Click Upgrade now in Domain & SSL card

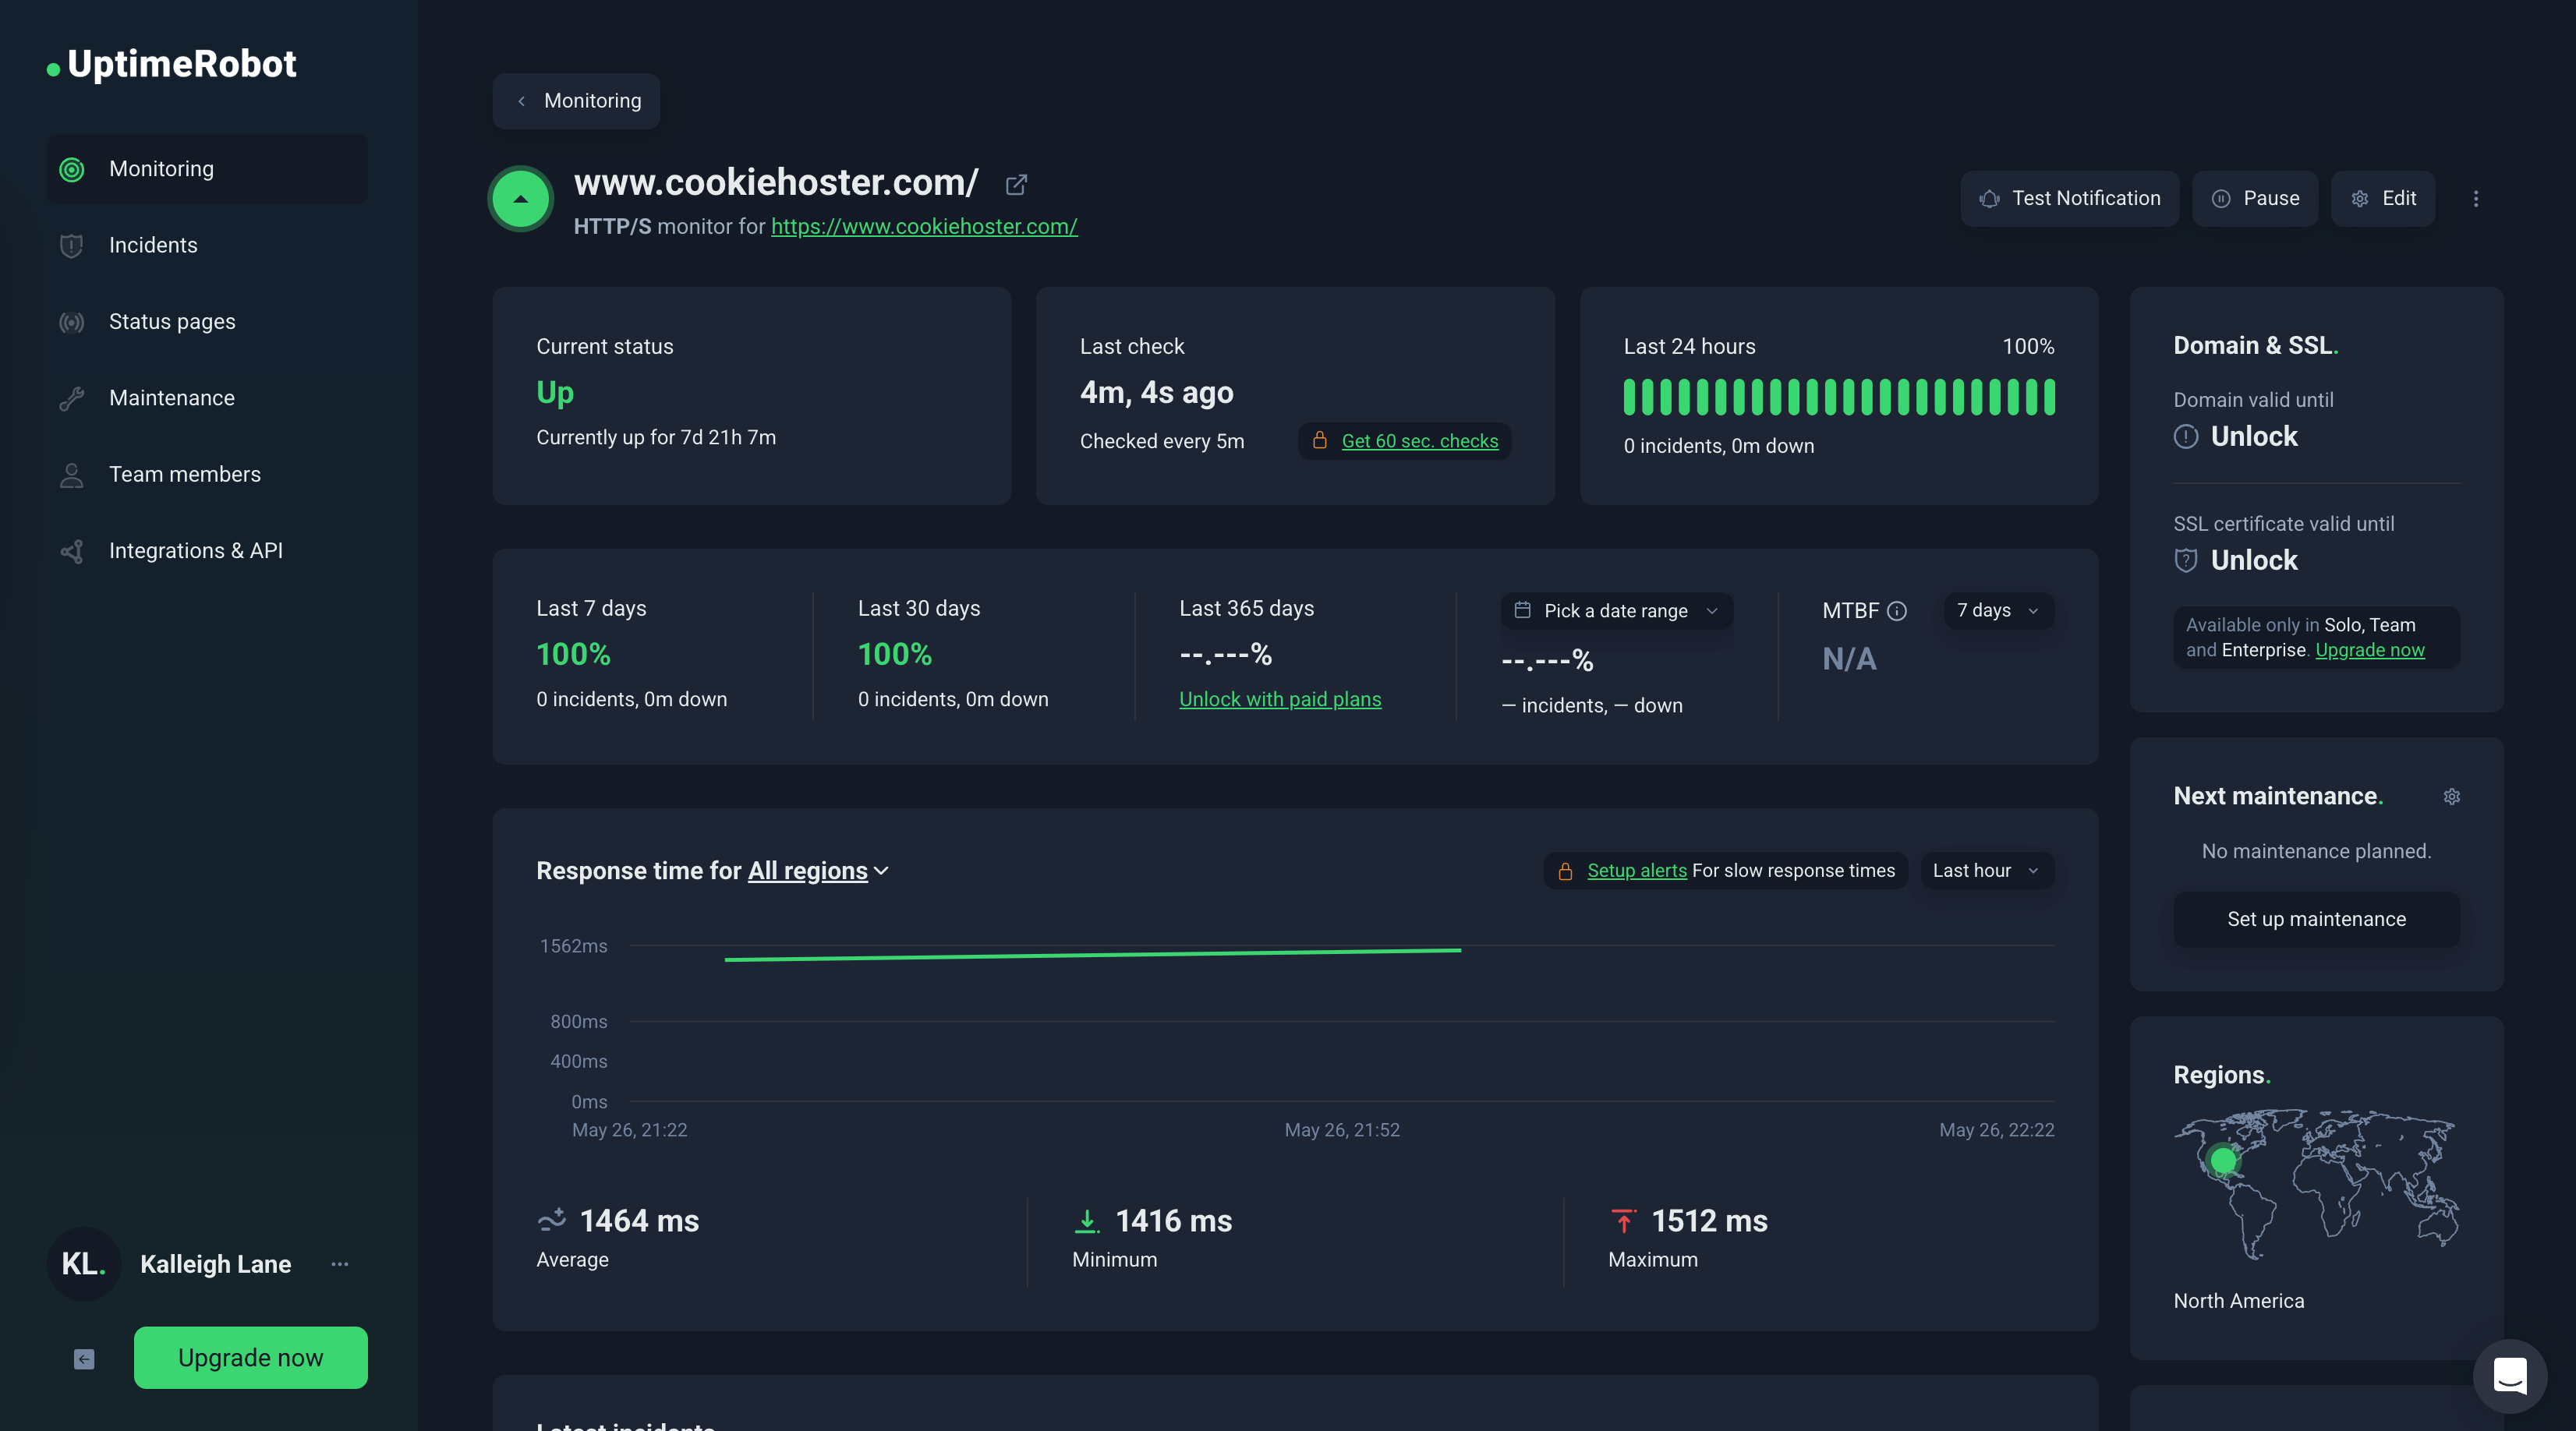pos(2370,650)
